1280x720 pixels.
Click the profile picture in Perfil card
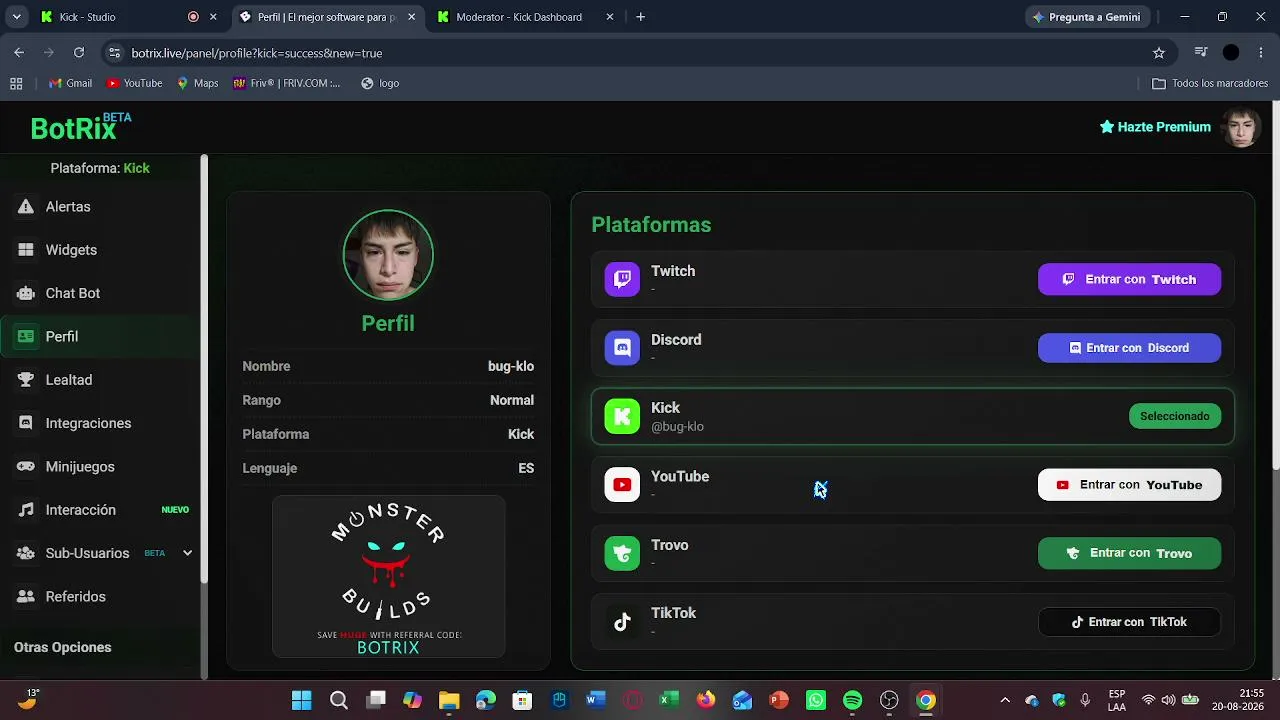click(388, 255)
